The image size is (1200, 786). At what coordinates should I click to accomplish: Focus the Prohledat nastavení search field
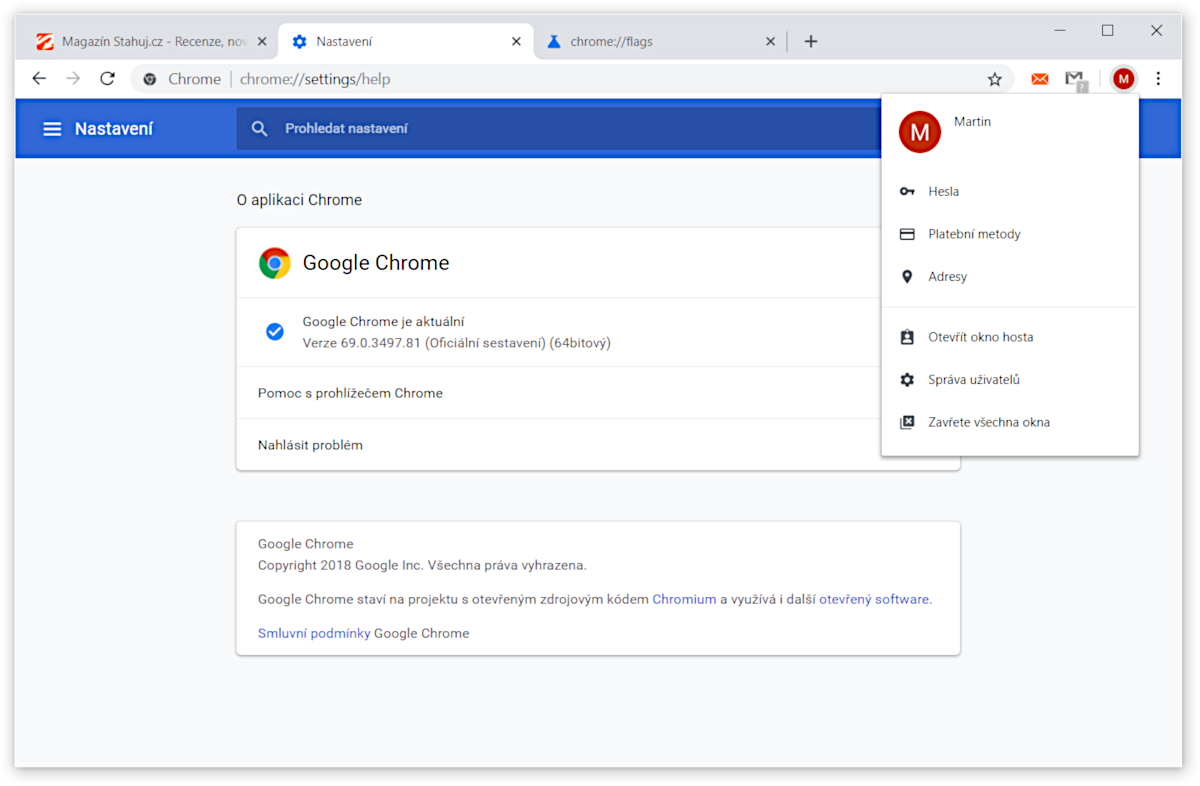point(560,129)
